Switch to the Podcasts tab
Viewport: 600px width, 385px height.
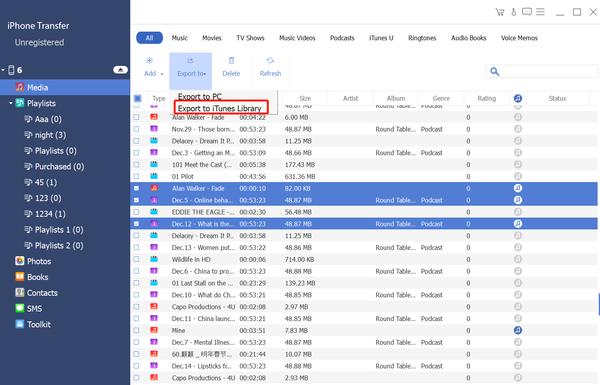pyautogui.click(x=342, y=38)
